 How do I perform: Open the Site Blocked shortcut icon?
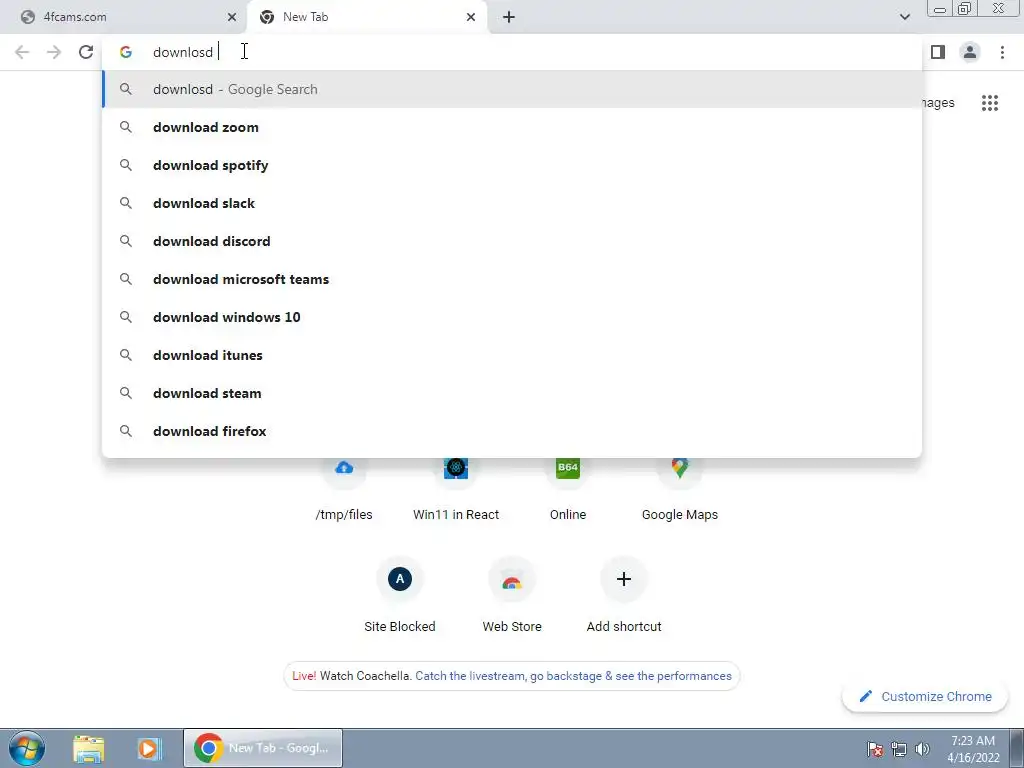coord(400,579)
